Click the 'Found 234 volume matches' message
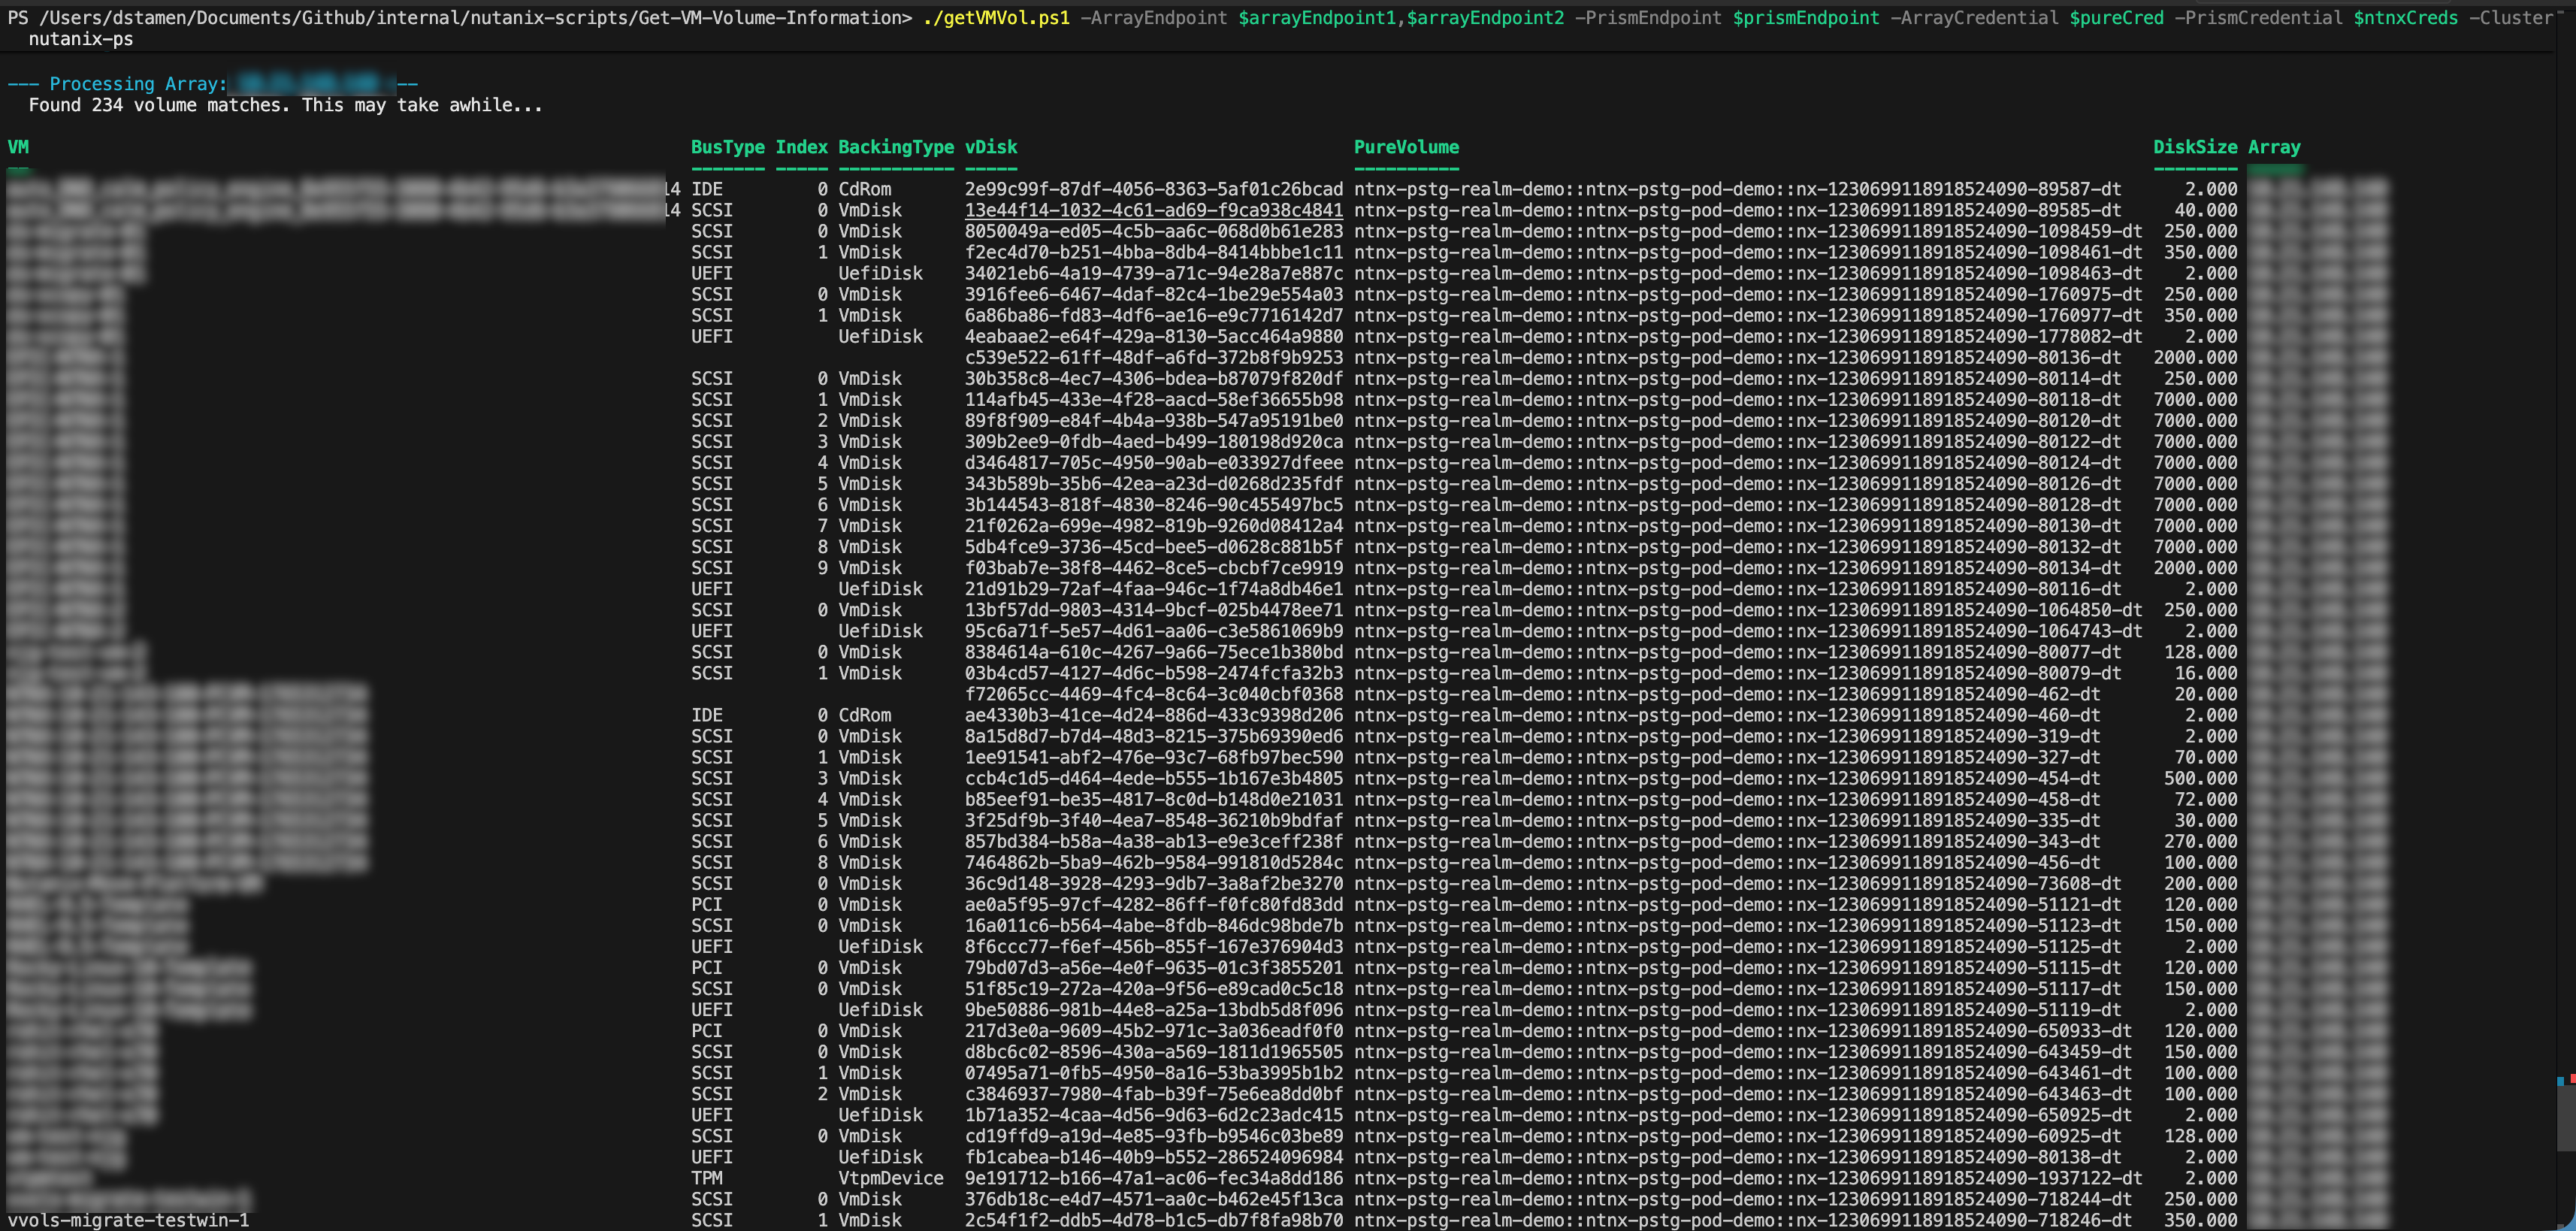Screen dimensions: 2576x1231 click(x=285, y=105)
